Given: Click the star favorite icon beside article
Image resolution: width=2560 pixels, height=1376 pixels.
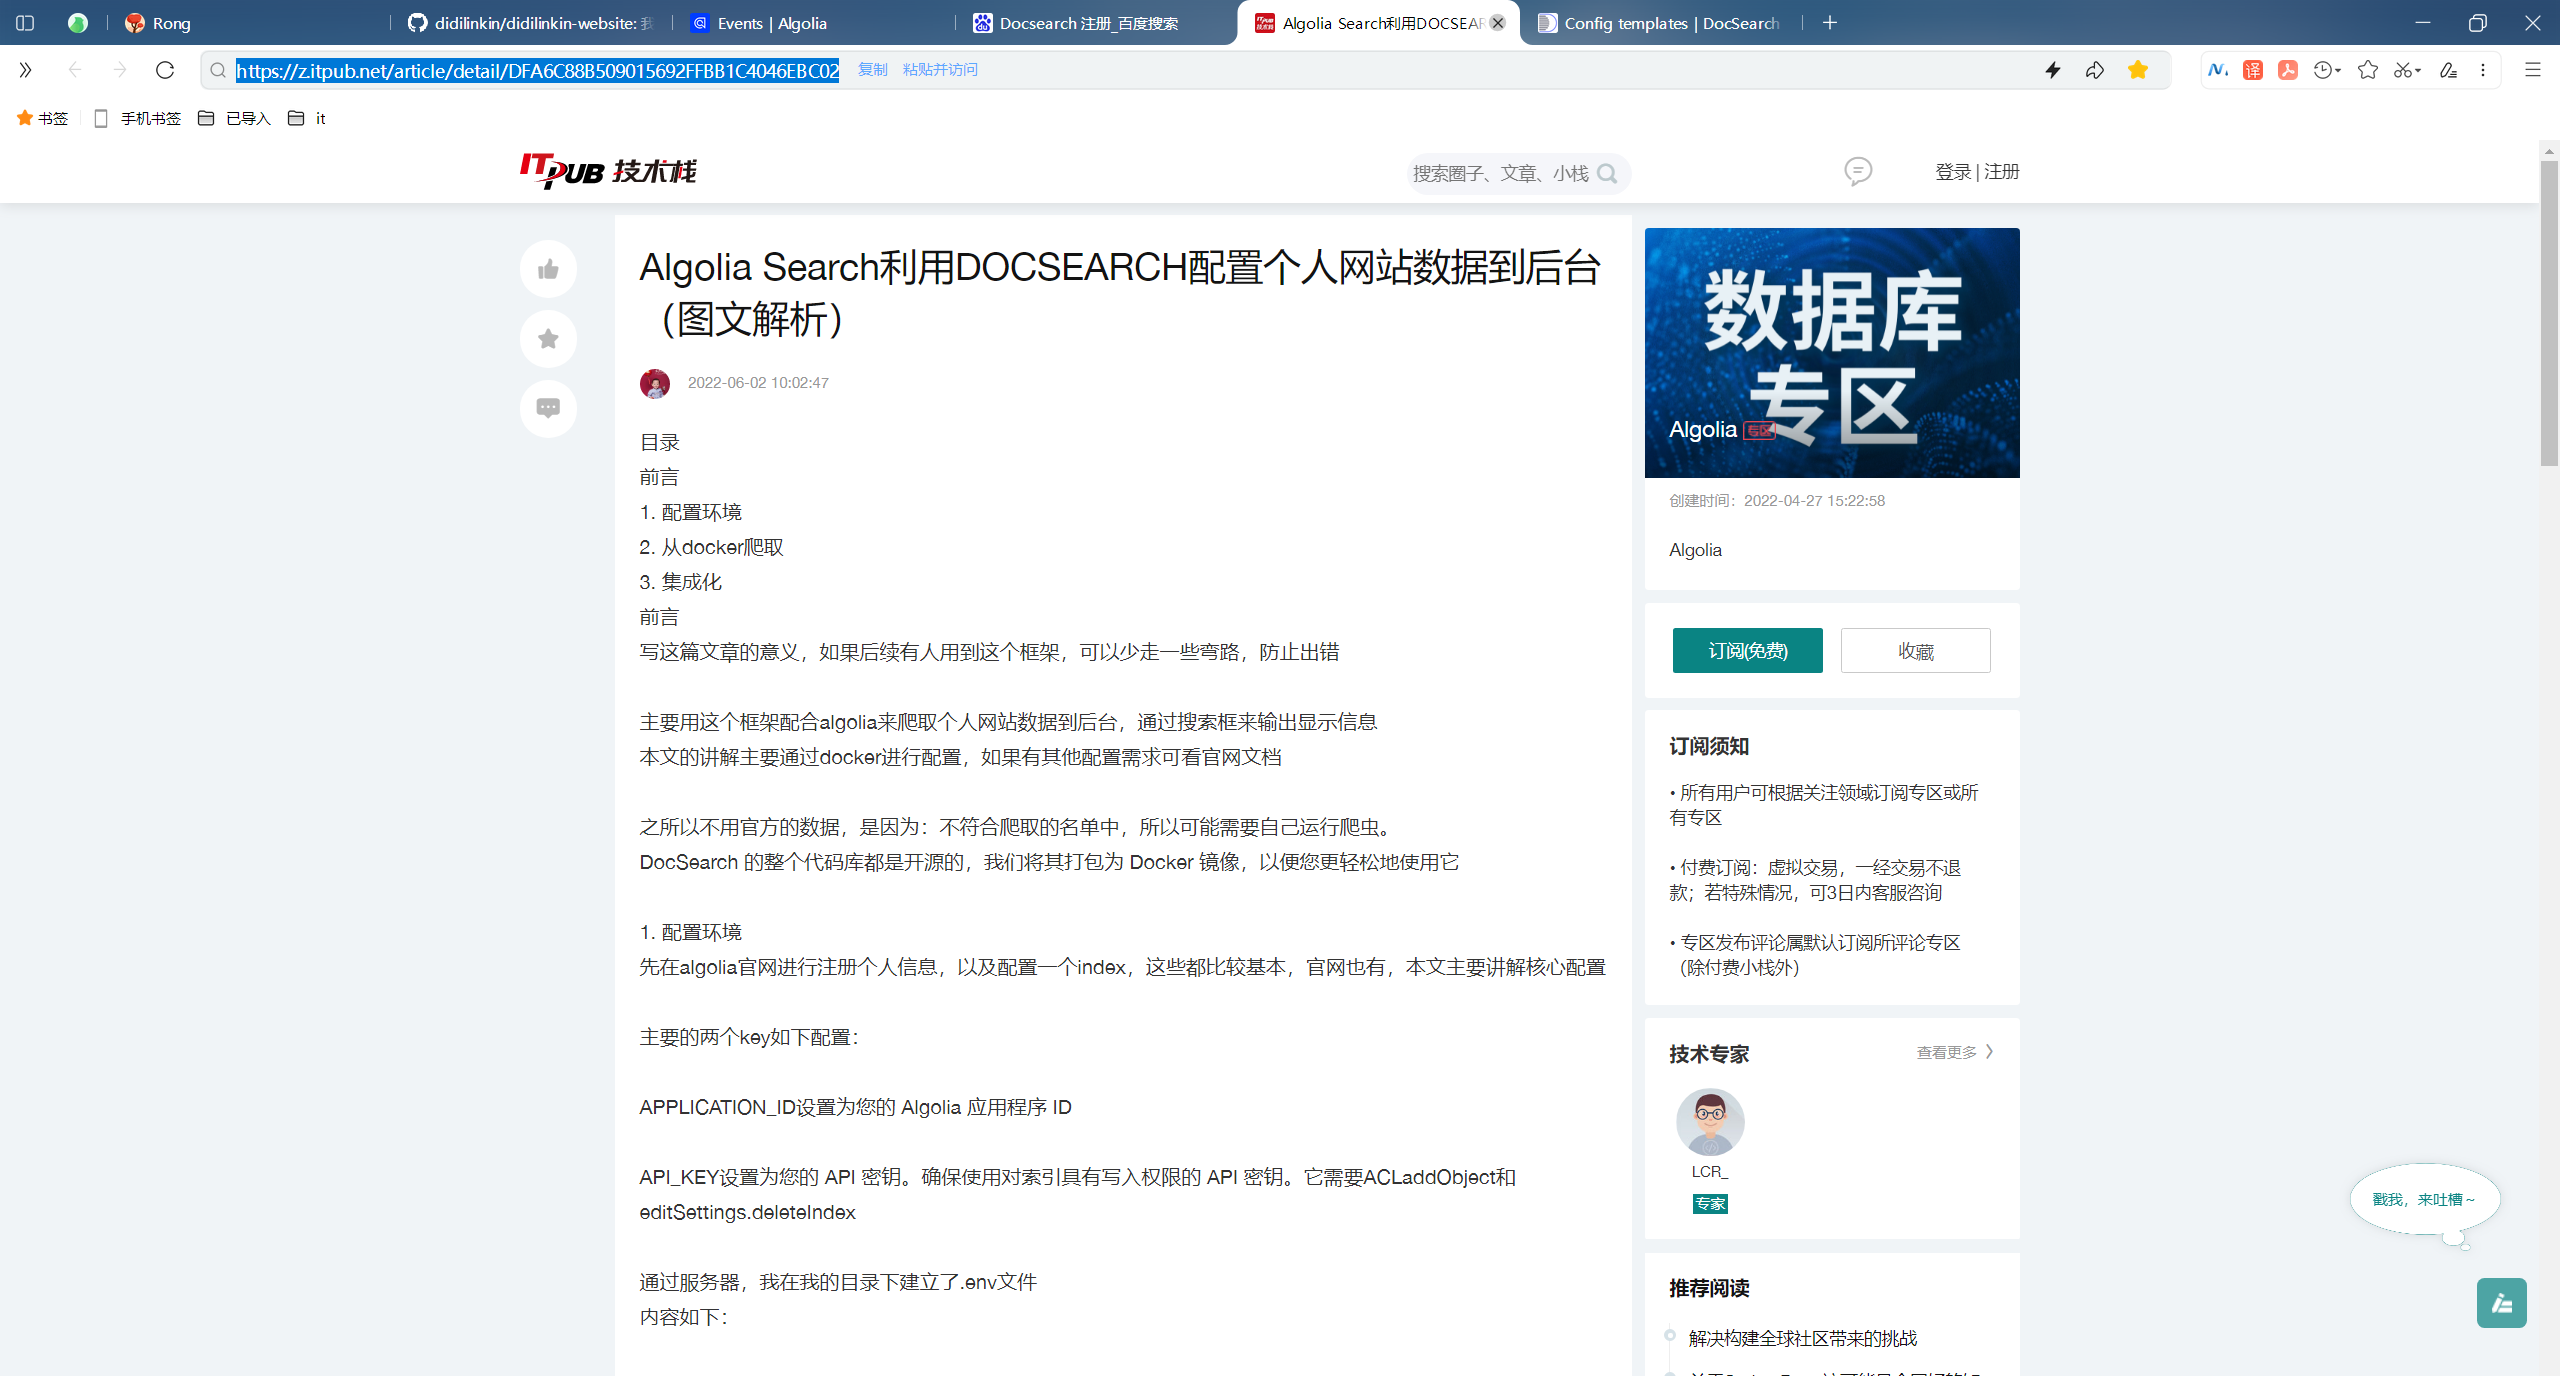Looking at the screenshot, I should [548, 339].
